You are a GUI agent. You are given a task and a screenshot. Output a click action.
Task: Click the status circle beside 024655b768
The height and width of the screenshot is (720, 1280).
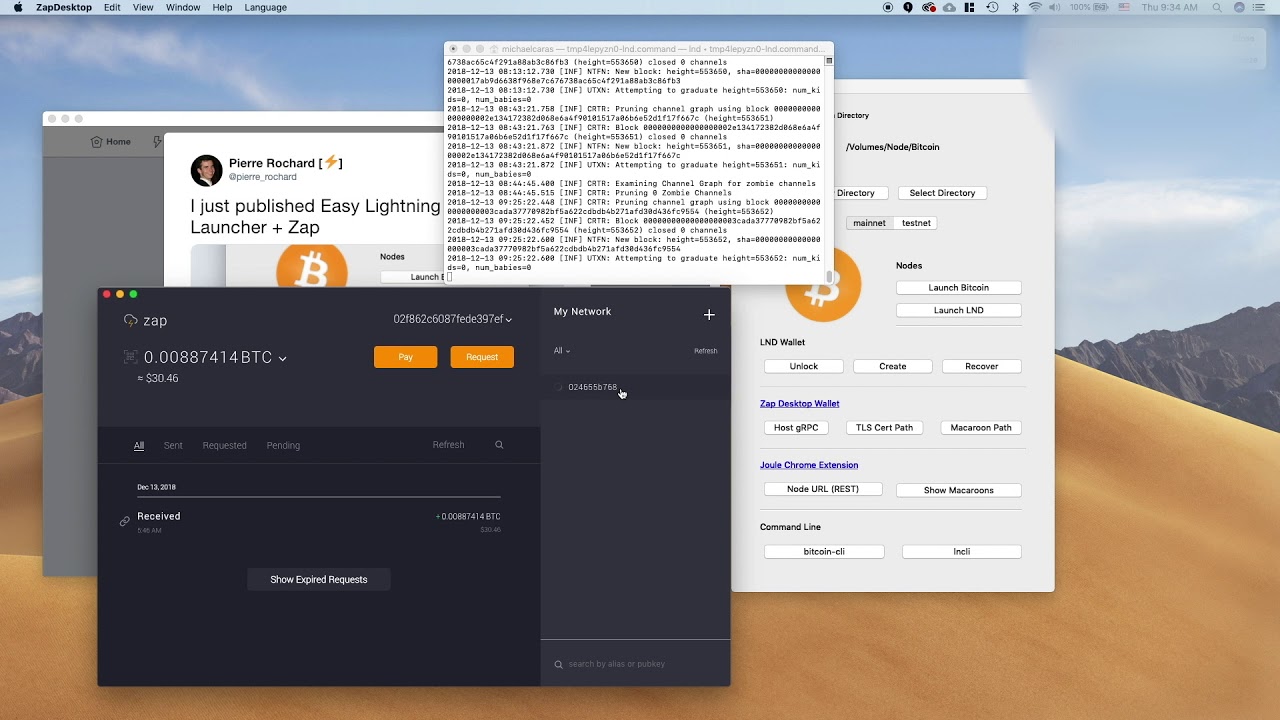tap(559, 387)
